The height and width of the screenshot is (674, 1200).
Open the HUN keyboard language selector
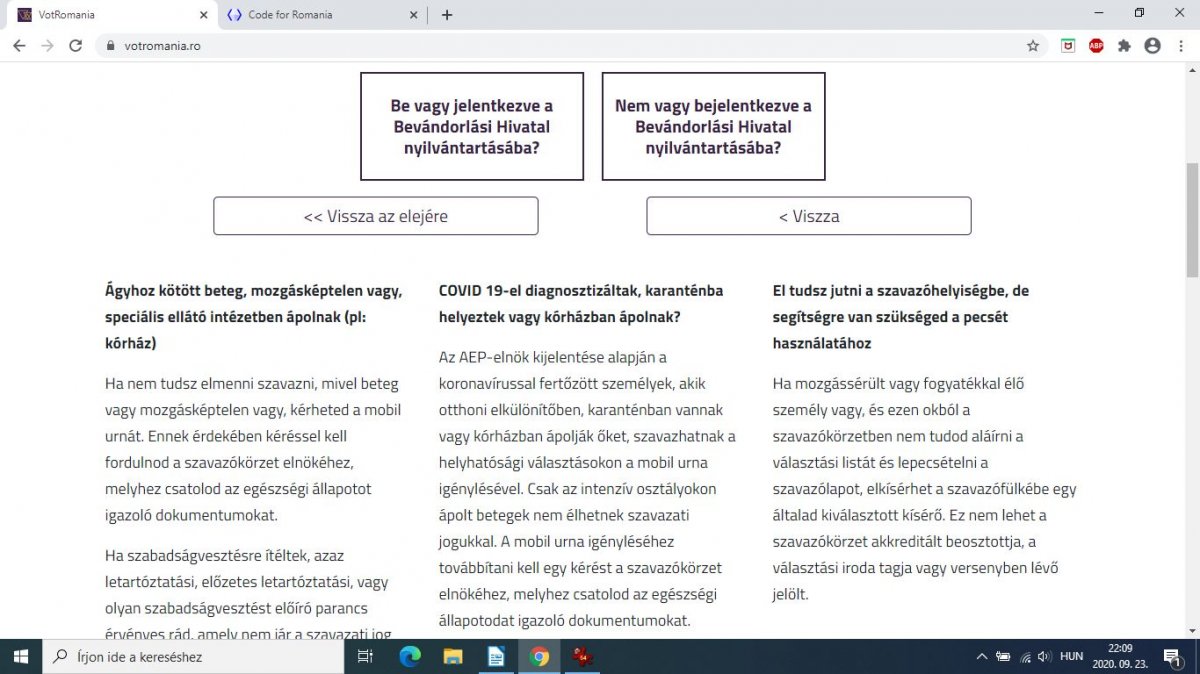click(x=1071, y=657)
